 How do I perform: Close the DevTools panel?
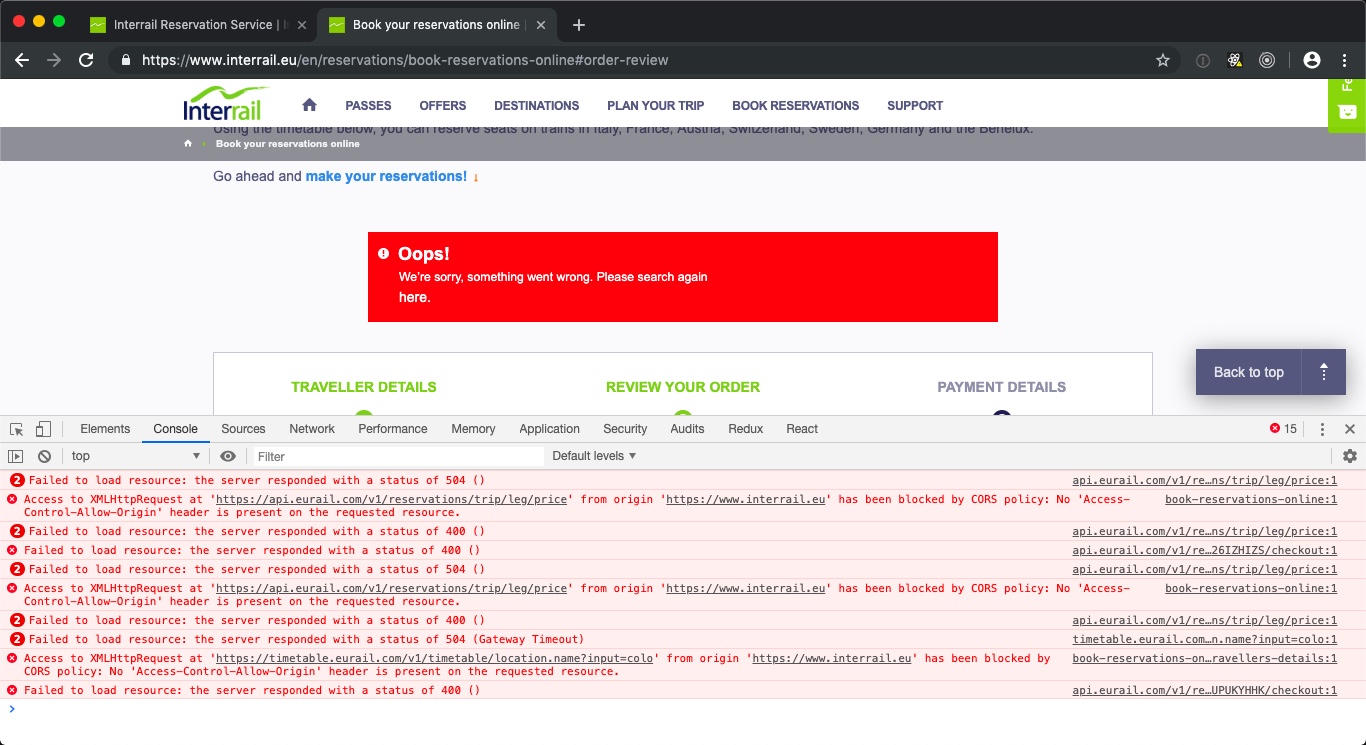coord(1350,429)
